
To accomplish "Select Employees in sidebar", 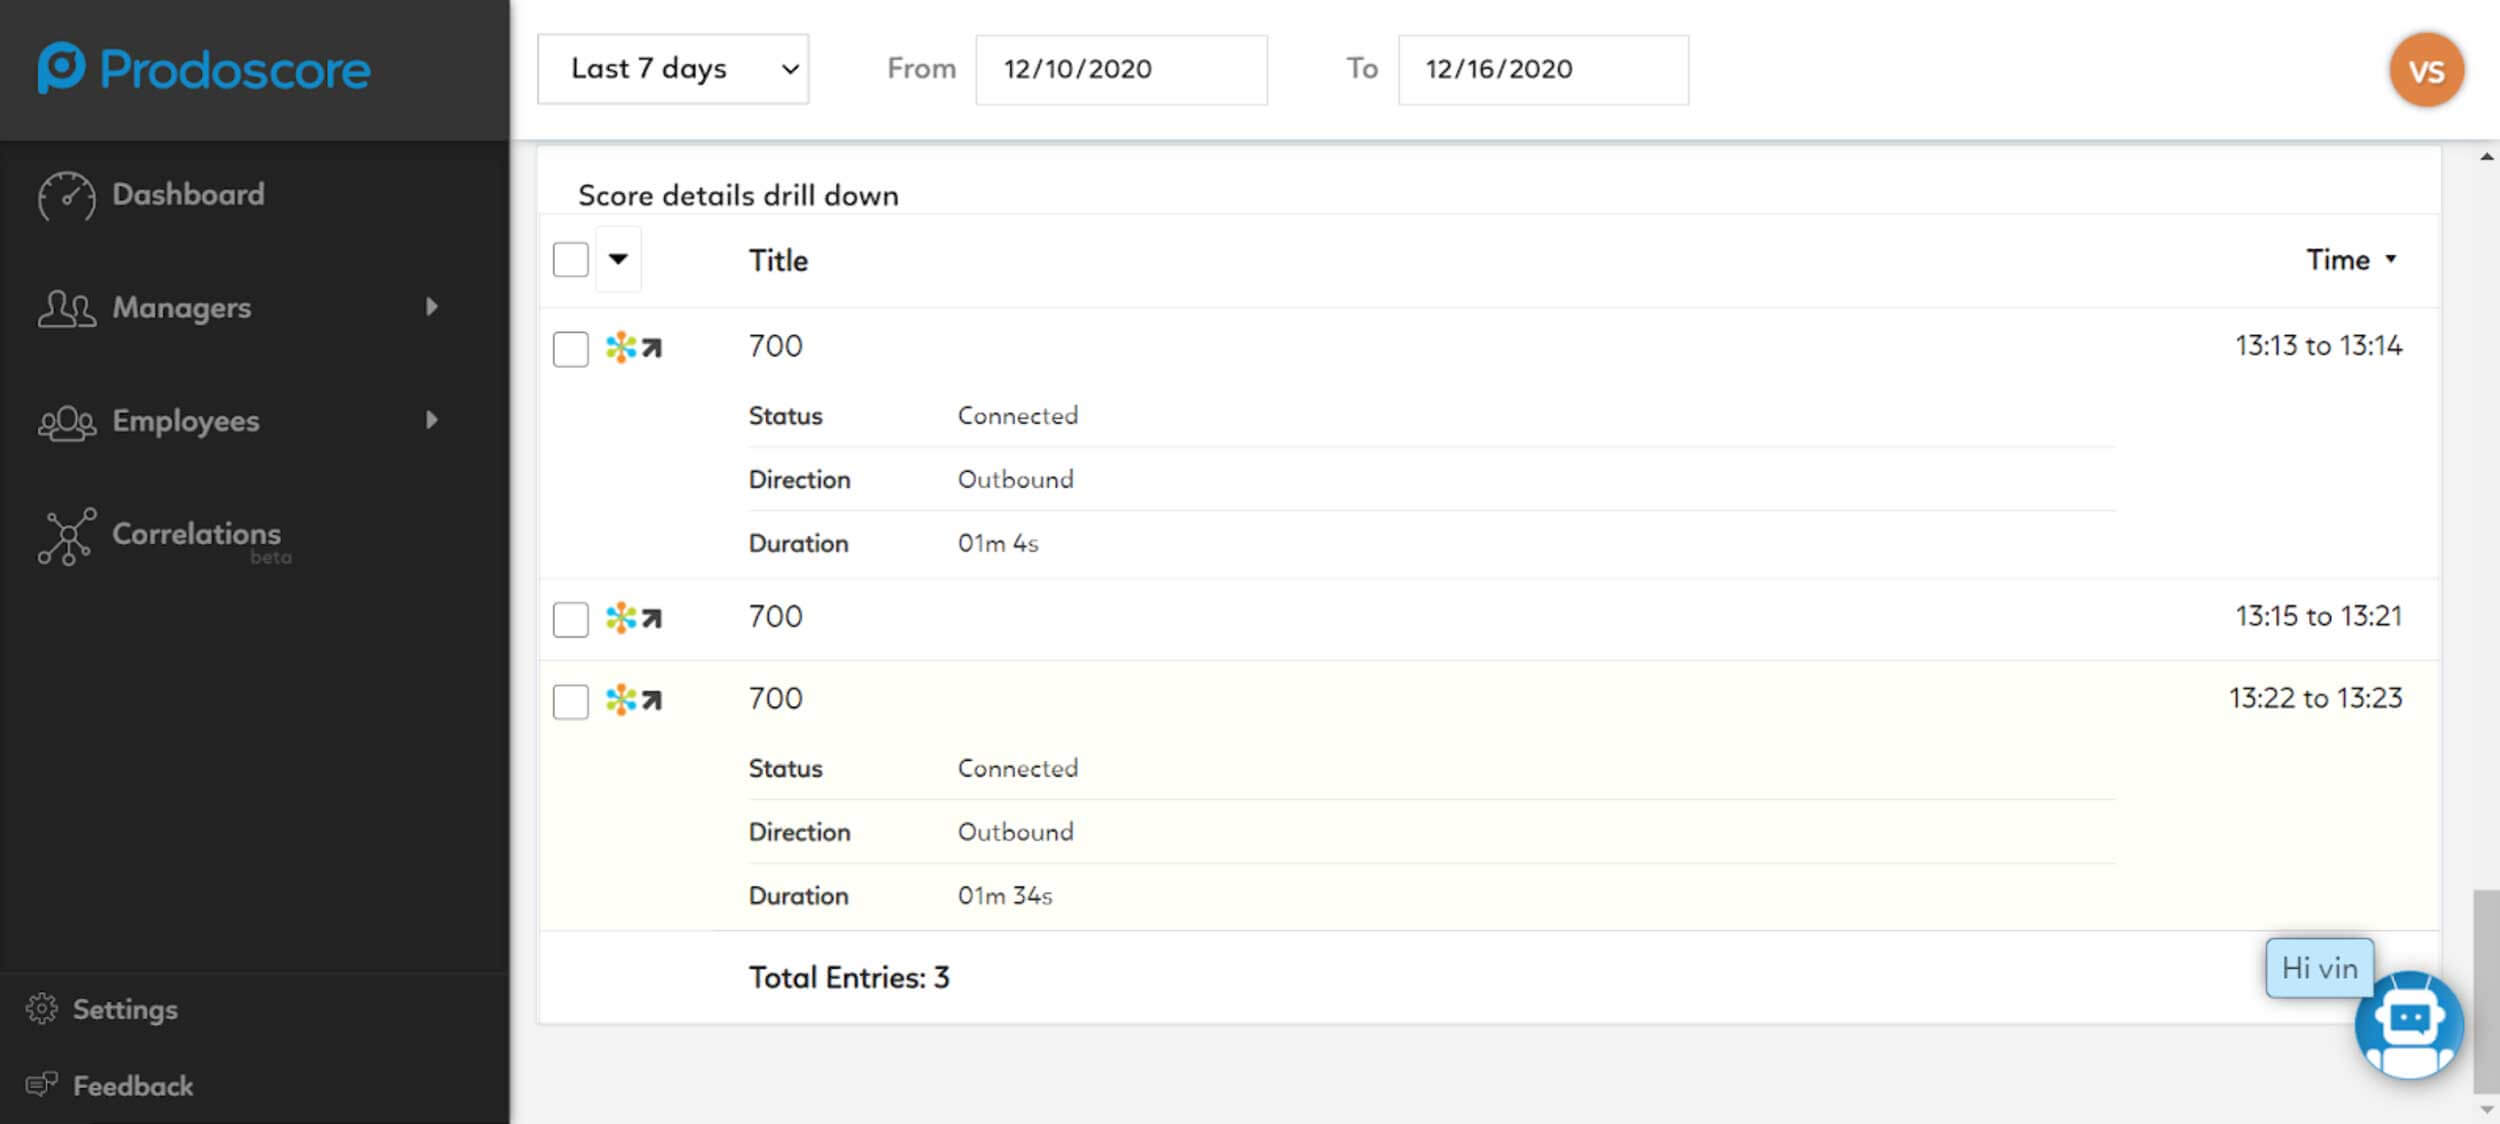I will [x=186, y=421].
